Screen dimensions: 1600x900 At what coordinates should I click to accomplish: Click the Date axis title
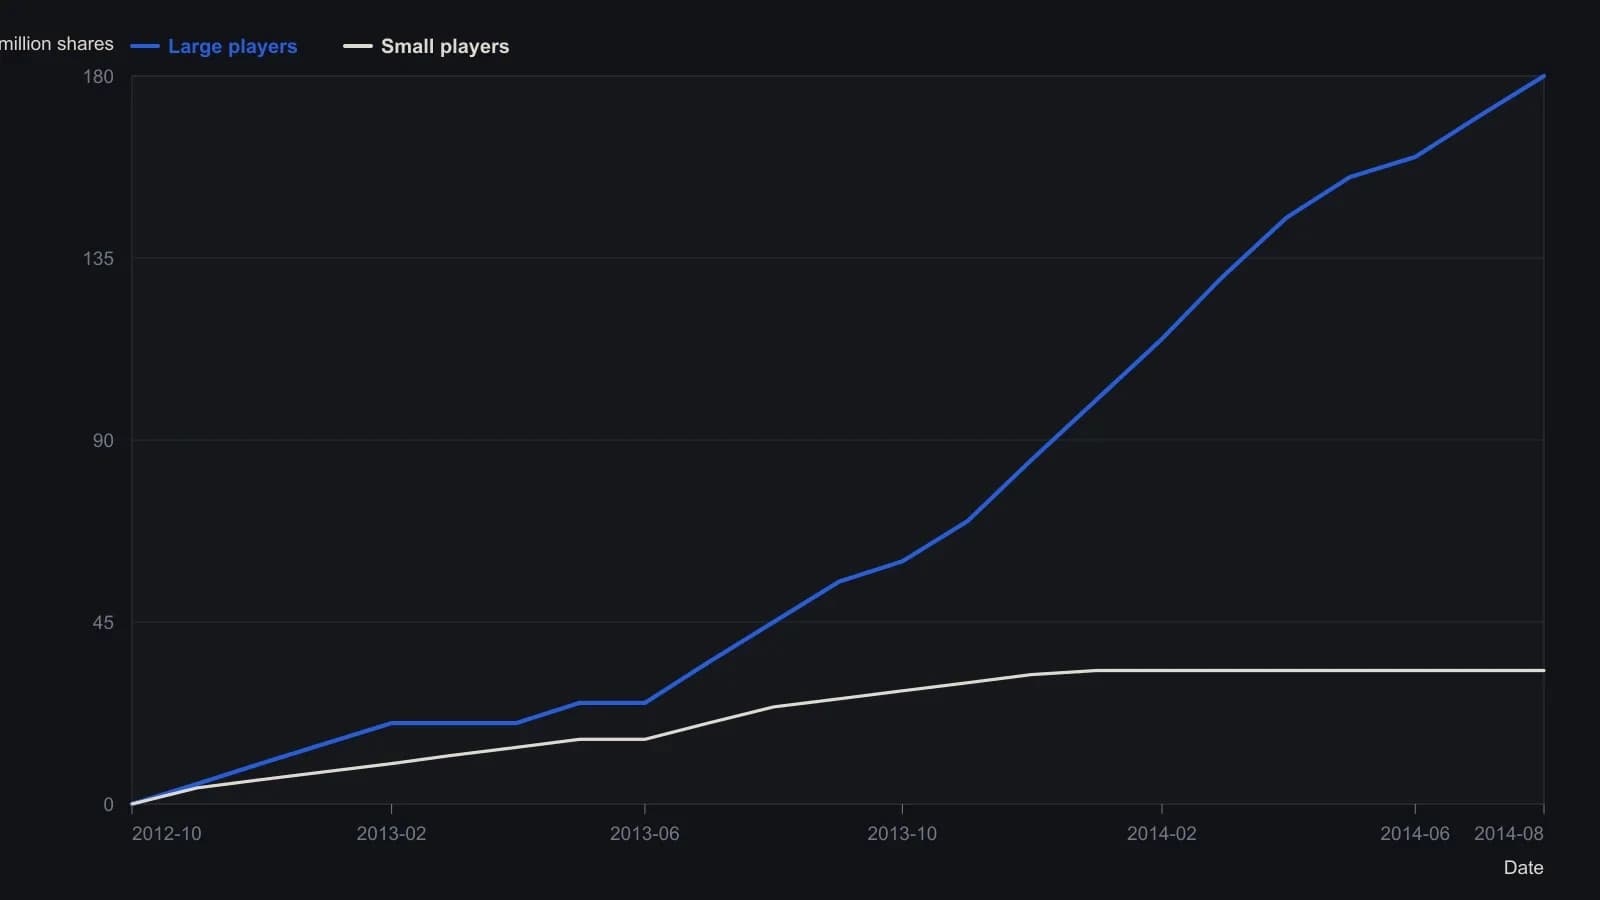(1523, 867)
